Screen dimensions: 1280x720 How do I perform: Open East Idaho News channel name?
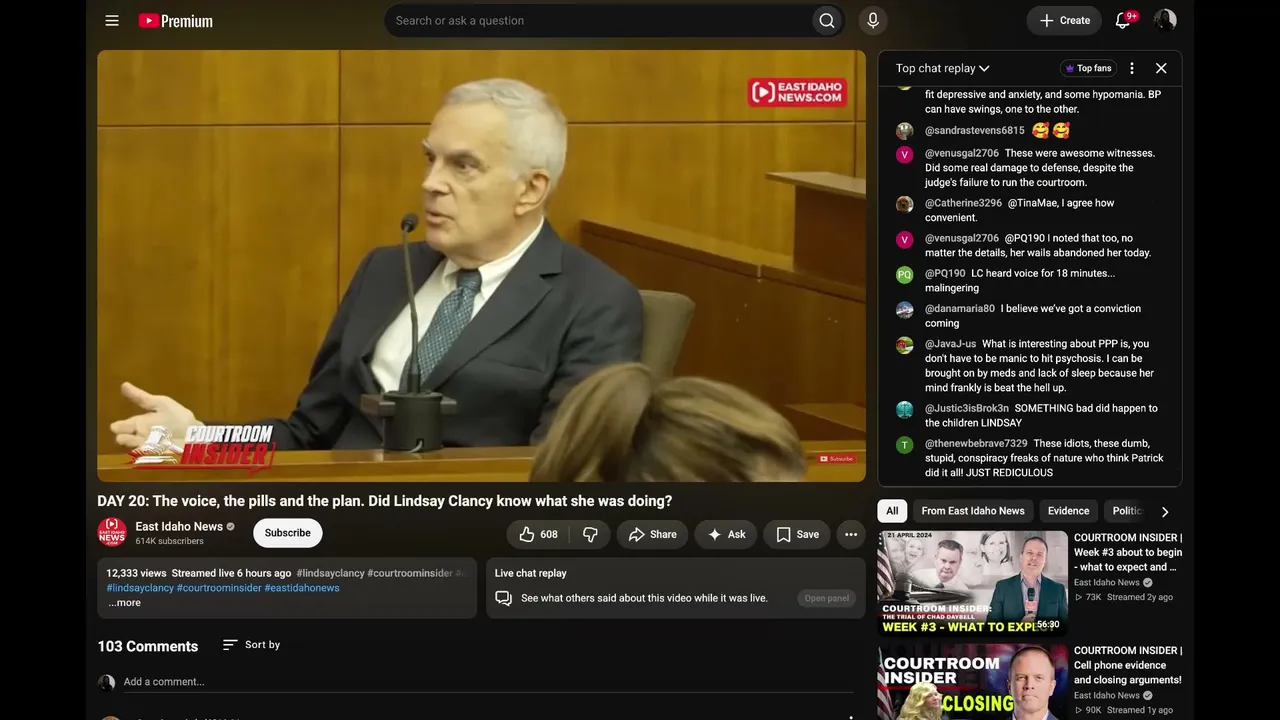(179, 526)
